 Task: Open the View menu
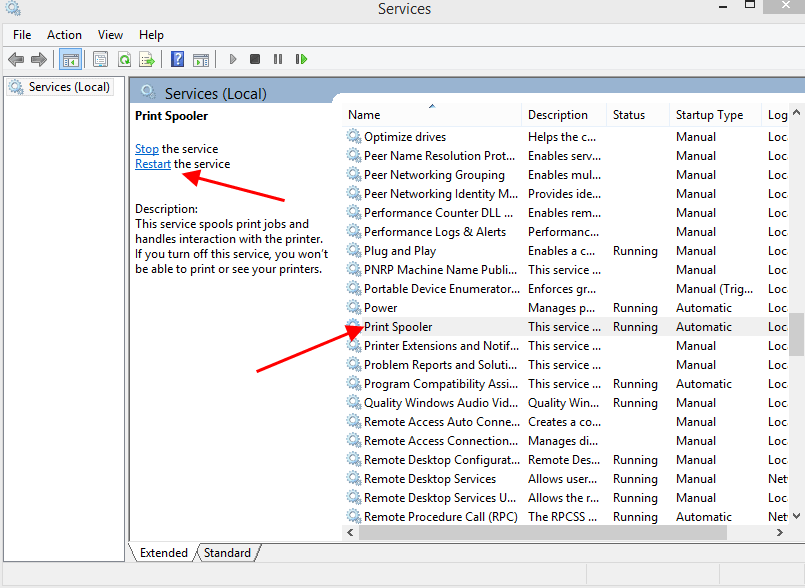(110, 35)
